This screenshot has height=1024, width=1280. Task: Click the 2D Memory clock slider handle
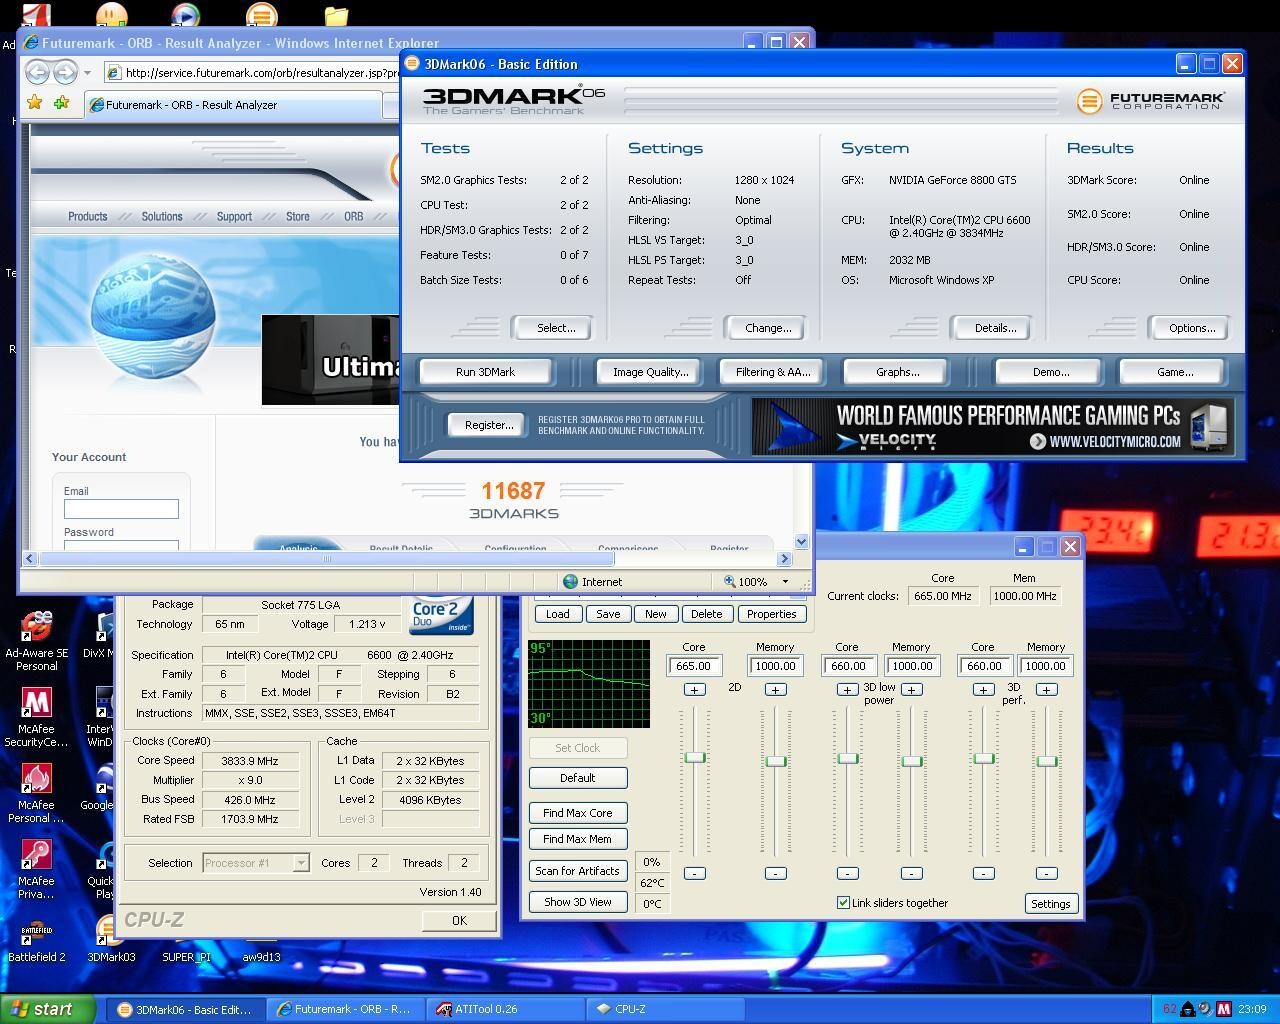coord(775,762)
